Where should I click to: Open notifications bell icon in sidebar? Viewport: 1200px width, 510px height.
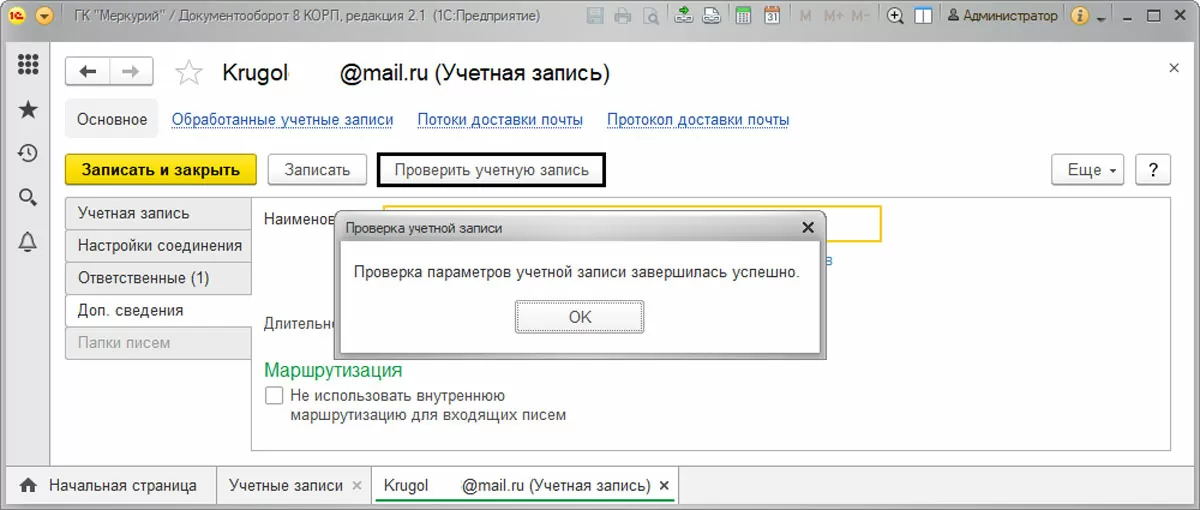click(x=28, y=241)
